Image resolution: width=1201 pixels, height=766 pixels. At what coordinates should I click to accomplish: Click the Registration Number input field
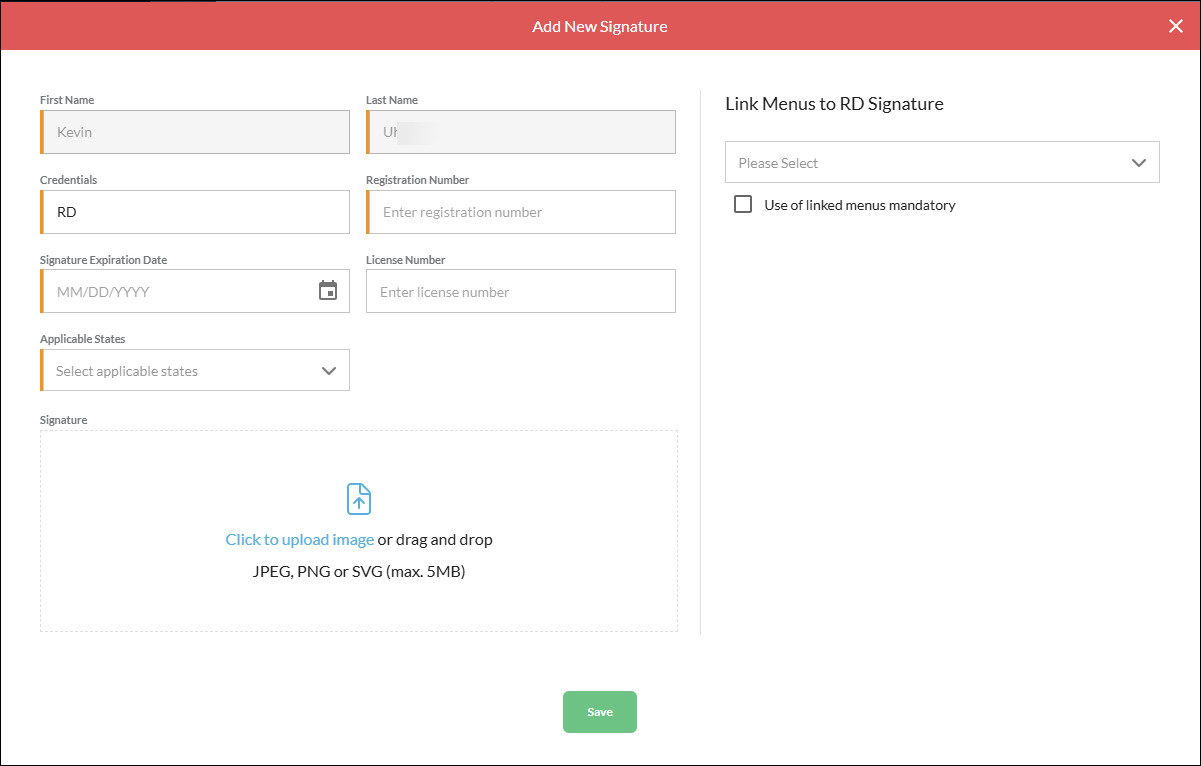521,212
